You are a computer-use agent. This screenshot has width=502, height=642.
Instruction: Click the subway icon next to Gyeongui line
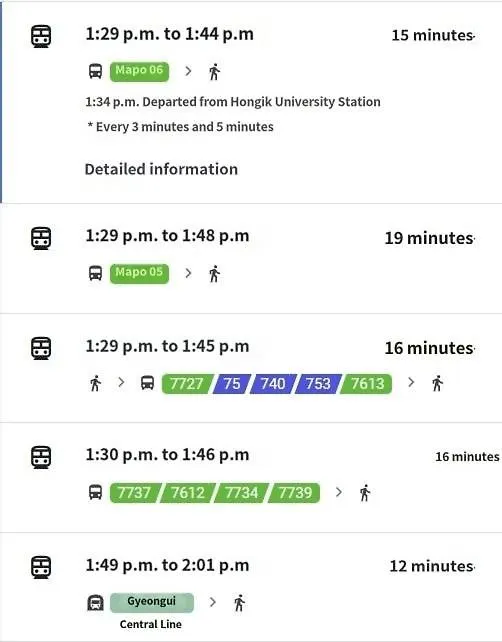click(95, 603)
